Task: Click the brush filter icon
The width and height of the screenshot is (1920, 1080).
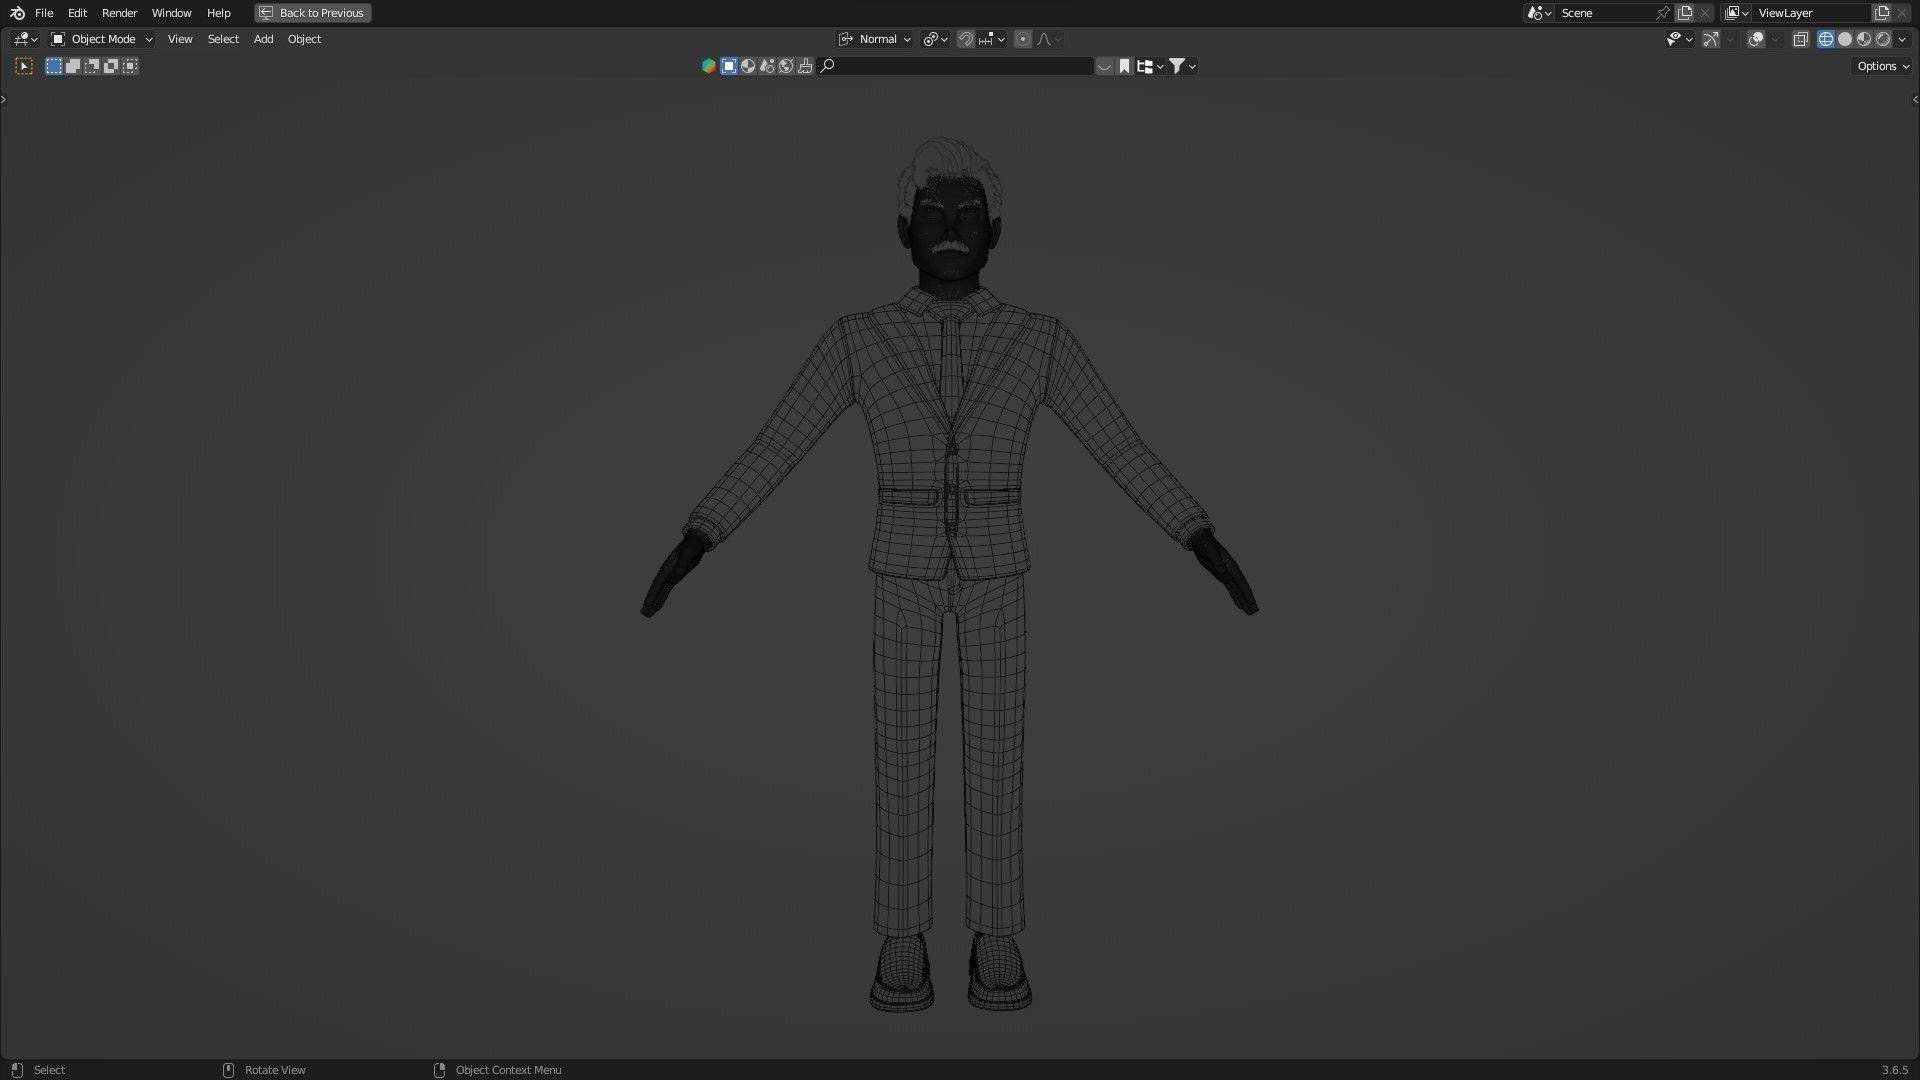Action: (x=805, y=66)
